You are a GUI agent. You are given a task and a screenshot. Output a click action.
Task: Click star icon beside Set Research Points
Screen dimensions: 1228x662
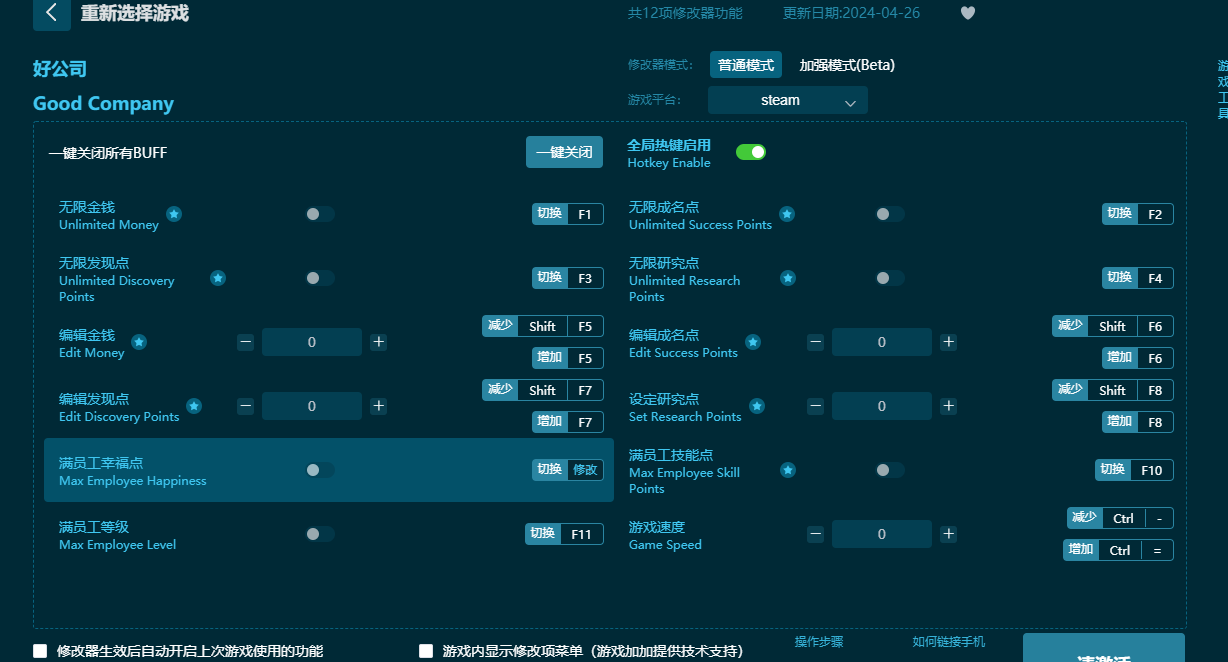pyautogui.click(x=757, y=406)
